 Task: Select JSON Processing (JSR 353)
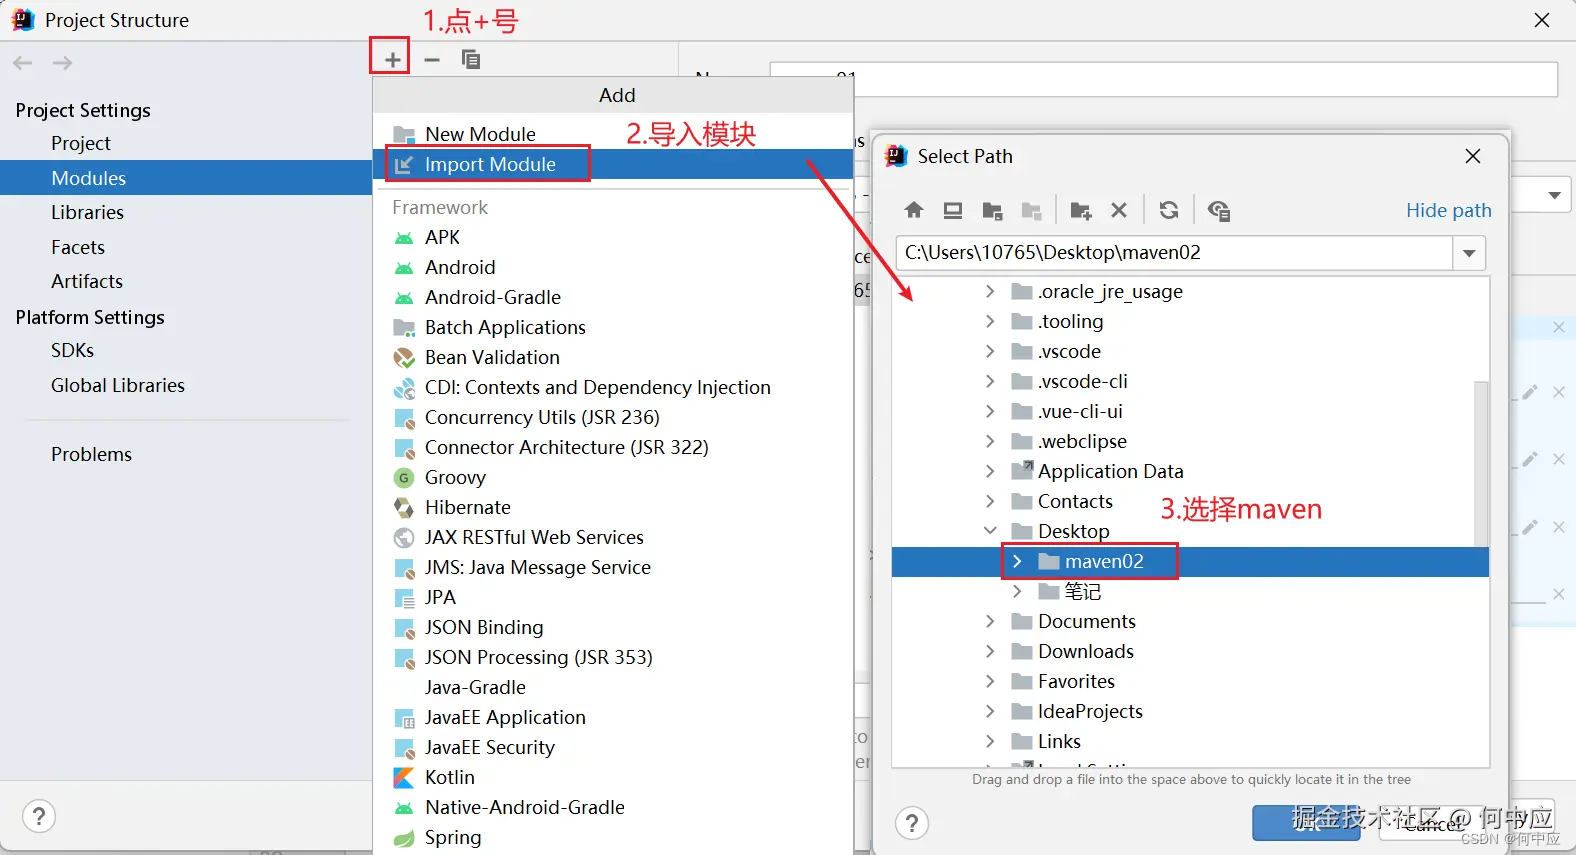(x=614, y=657)
